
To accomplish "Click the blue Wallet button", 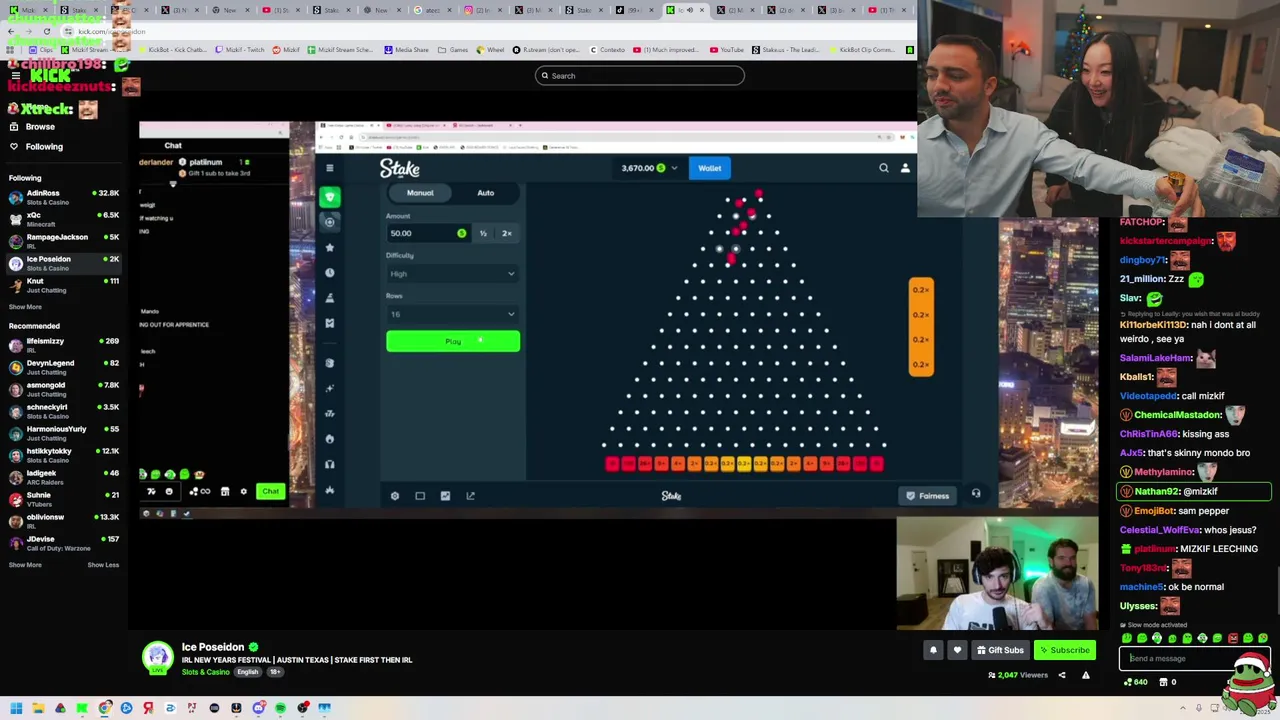I will point(709,168).
